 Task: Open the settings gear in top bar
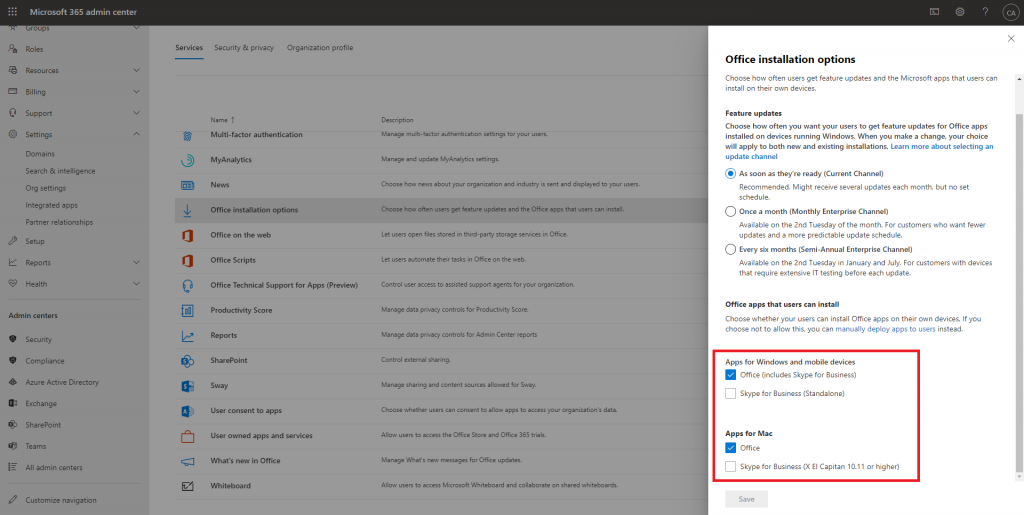pos(959,12)
